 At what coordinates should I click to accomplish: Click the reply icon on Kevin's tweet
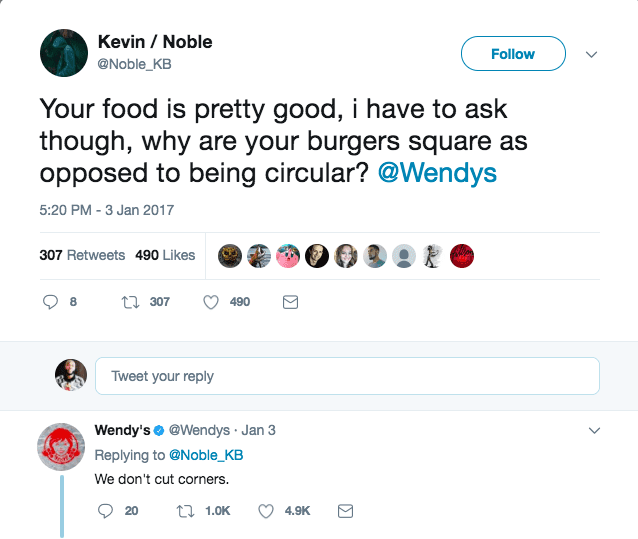[x=51, y=301]
